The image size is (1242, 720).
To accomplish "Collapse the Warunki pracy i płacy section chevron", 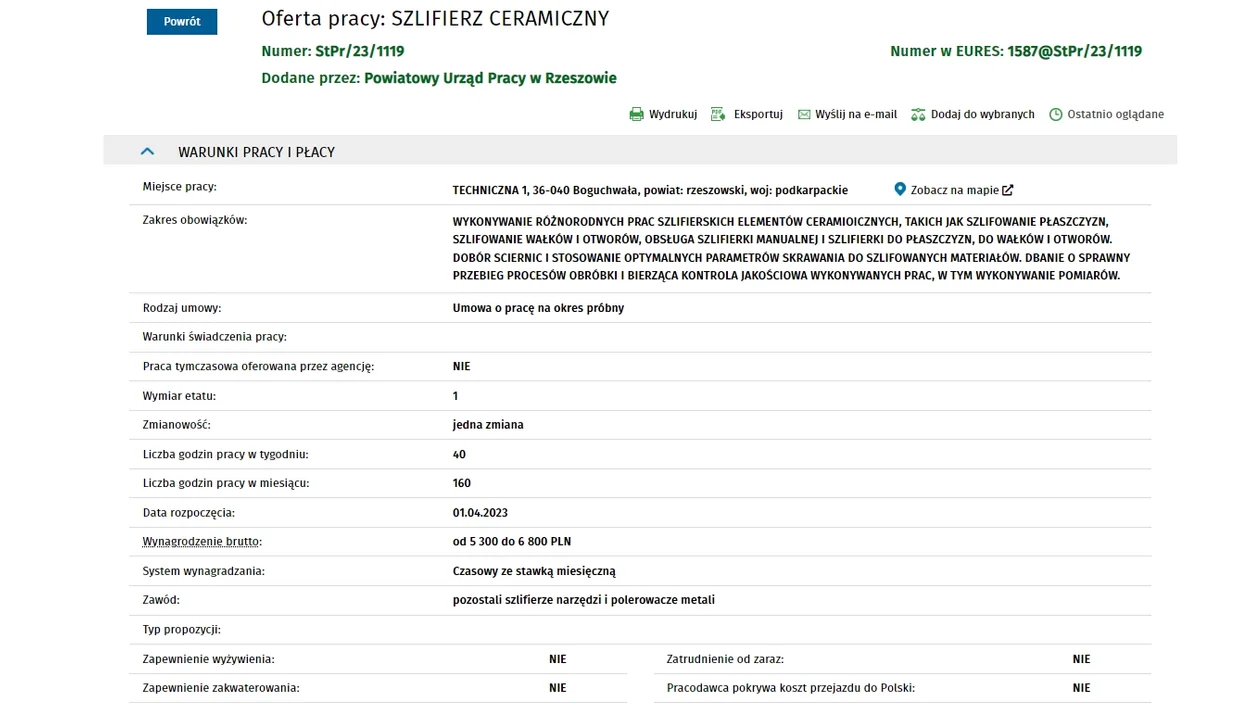I will click(x=147, y=152).
